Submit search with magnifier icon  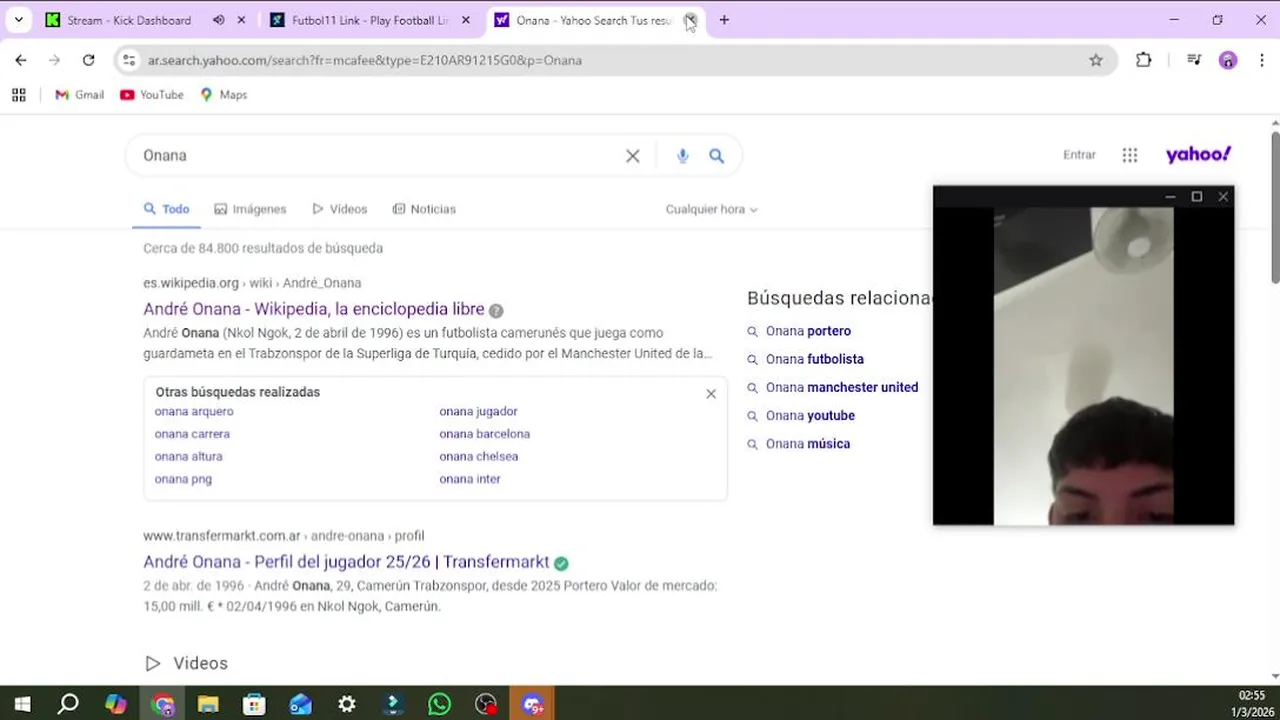coord(717,156)
